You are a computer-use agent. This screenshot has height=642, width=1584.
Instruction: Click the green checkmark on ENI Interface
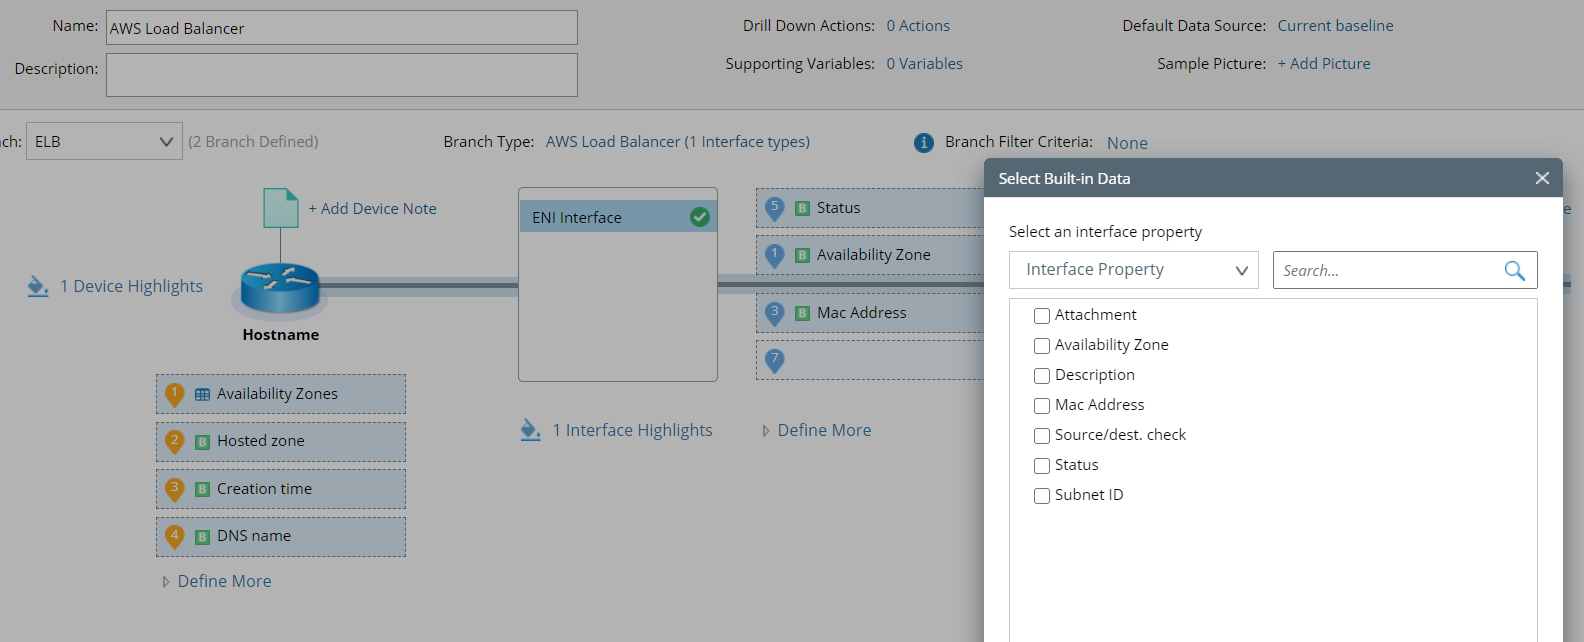pos(700,217)
